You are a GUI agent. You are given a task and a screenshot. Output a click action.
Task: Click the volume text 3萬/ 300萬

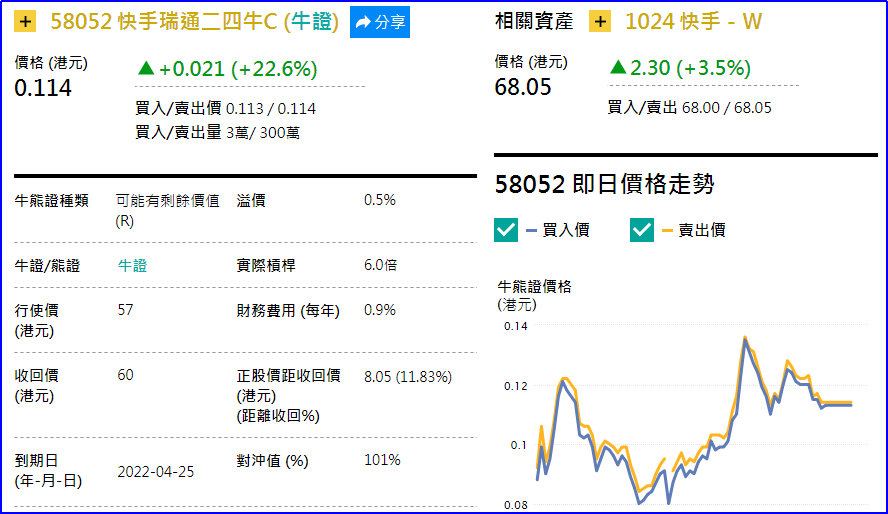[263, 132]
